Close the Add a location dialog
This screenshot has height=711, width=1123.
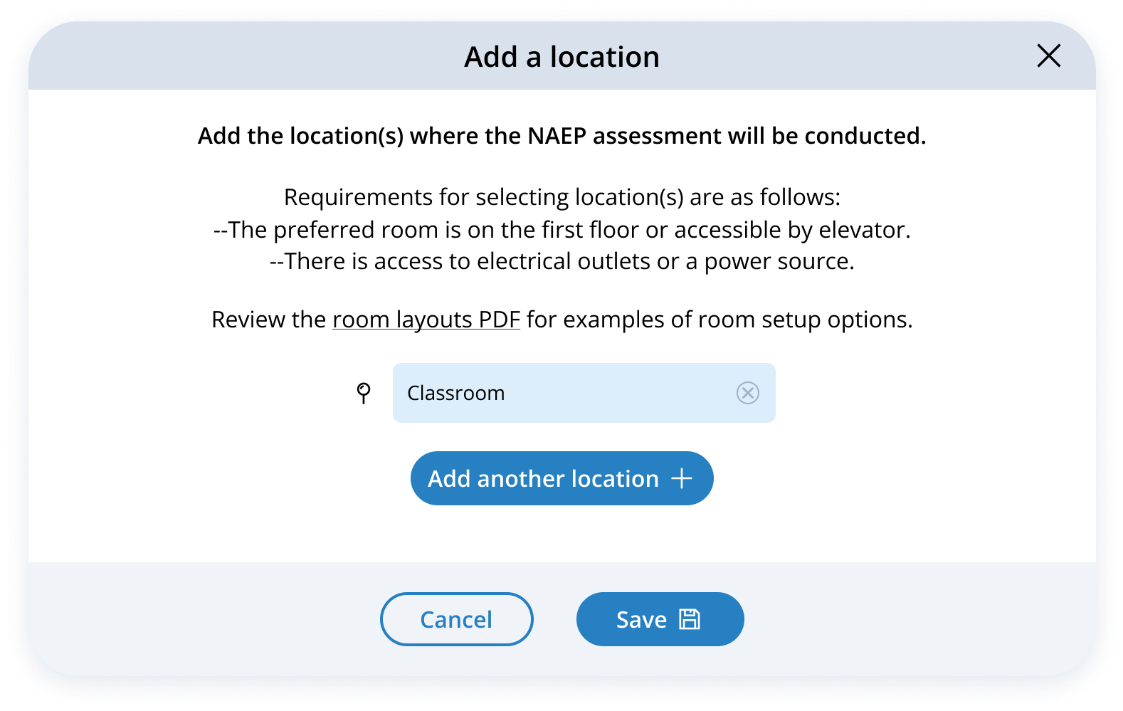coord(1048,56)
